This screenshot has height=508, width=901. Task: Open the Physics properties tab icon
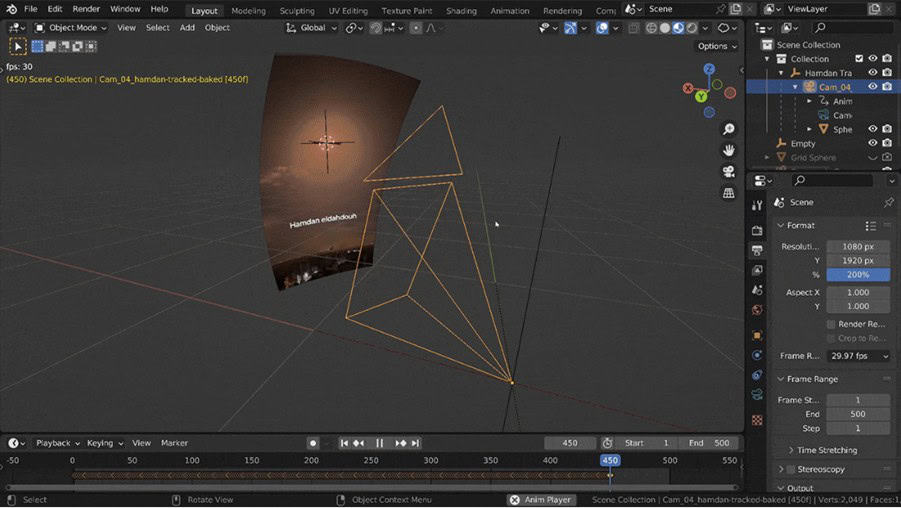pos(757,355)
